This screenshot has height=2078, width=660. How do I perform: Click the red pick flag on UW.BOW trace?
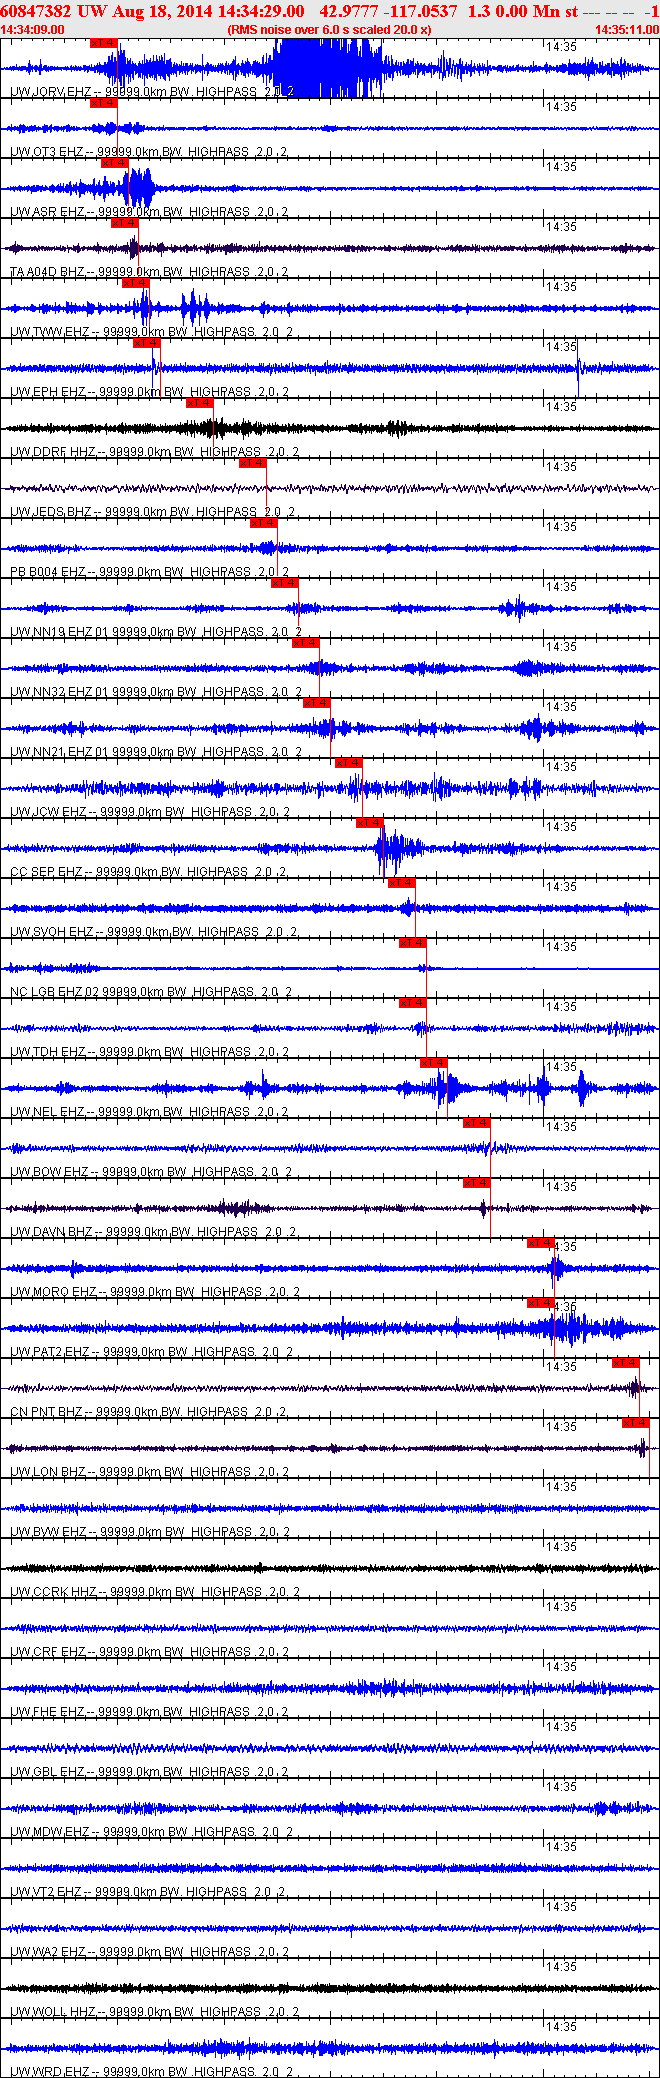tap(477, 1123)
